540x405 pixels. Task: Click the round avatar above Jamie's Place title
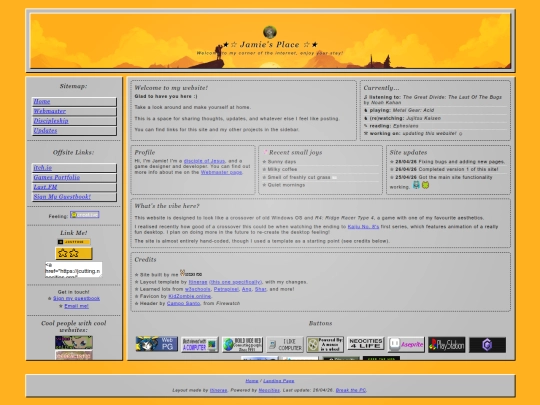pos(270,32)
